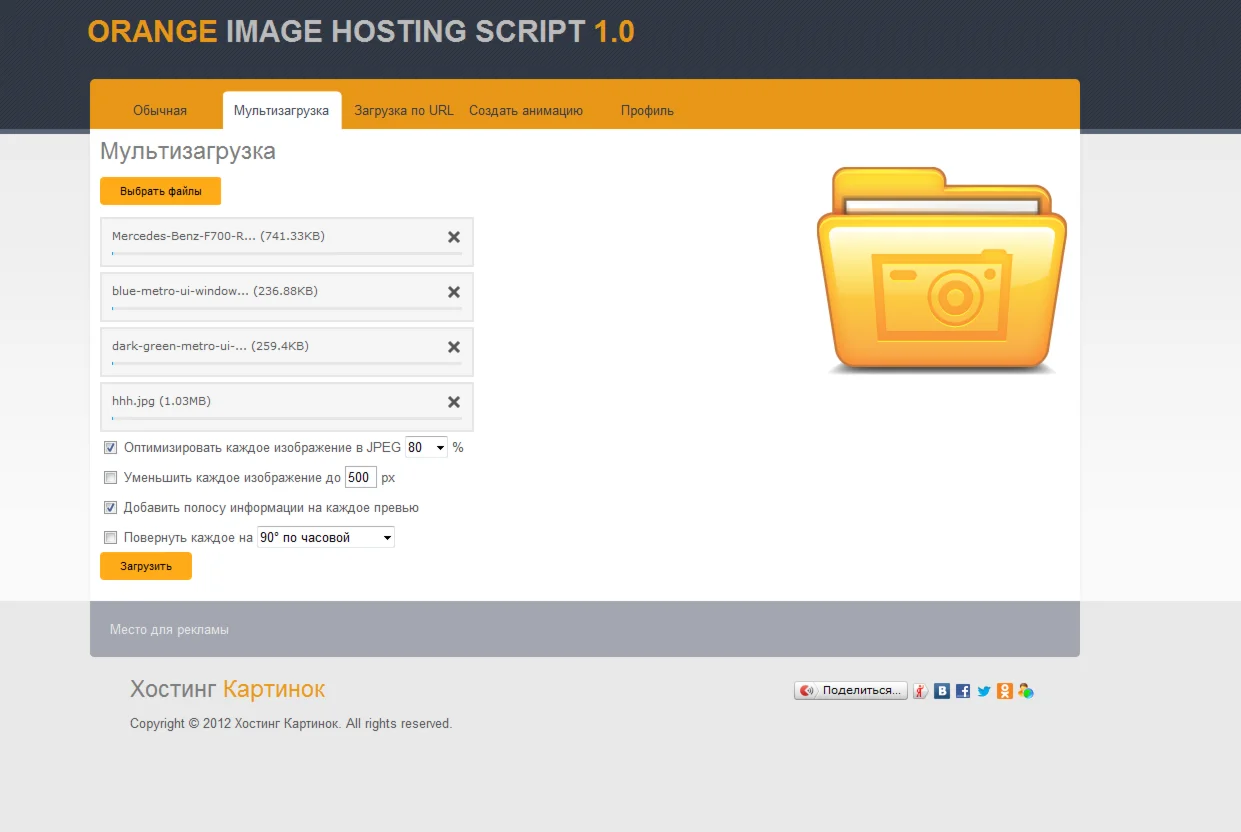Share on Moi Mir
The width and height of the screenshot is (1241, 832).
pyautogui.click(x=1025, y=691)
